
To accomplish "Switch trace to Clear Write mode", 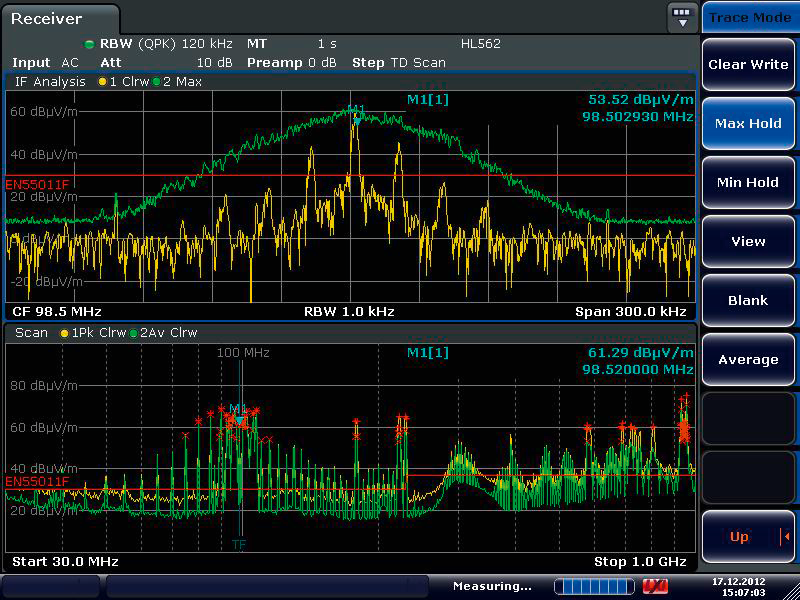I will point(748,64).
